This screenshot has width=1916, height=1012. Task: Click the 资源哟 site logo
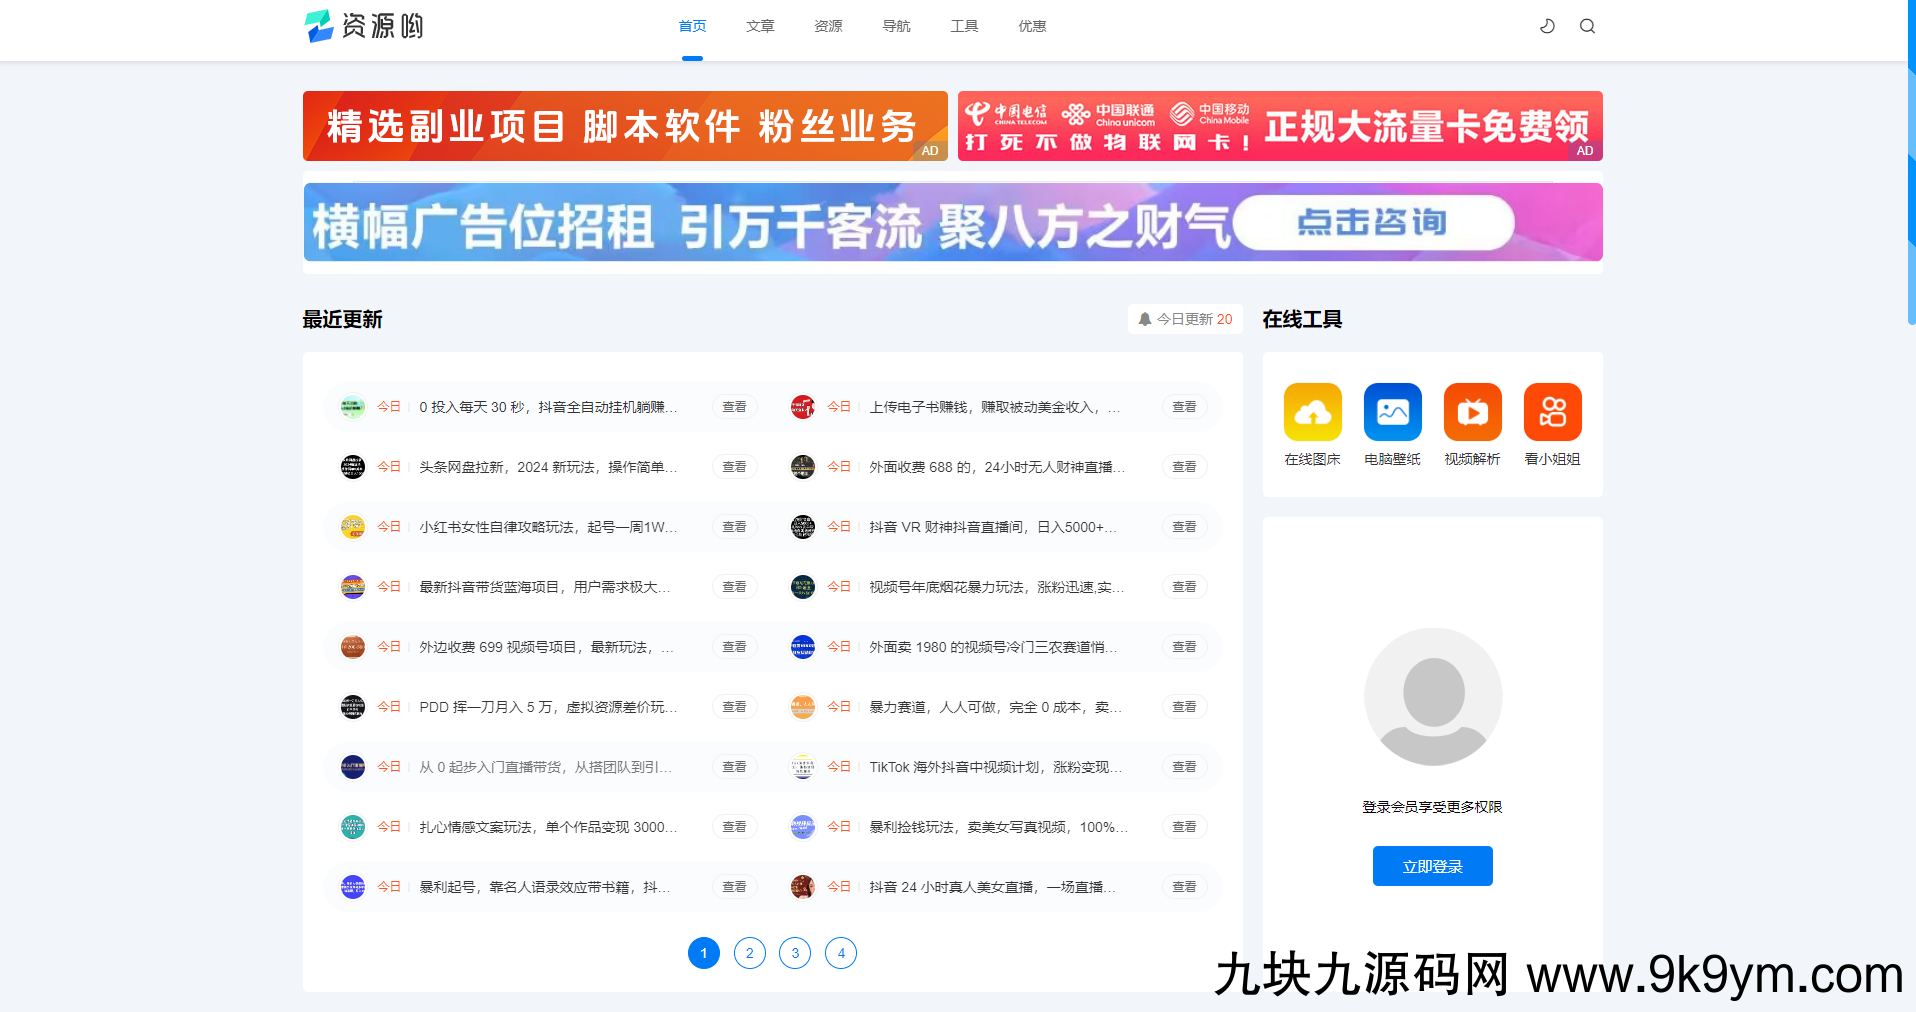click(x=364, y=26)
